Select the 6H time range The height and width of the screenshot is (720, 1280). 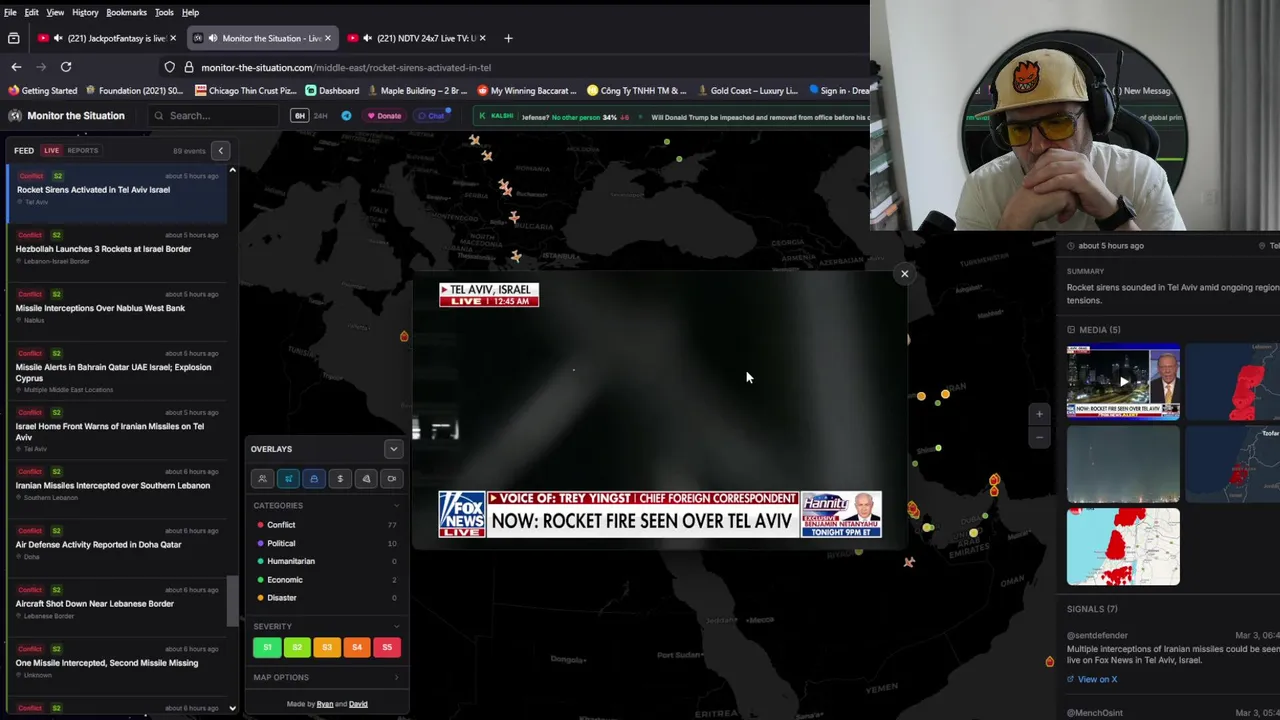299,115
